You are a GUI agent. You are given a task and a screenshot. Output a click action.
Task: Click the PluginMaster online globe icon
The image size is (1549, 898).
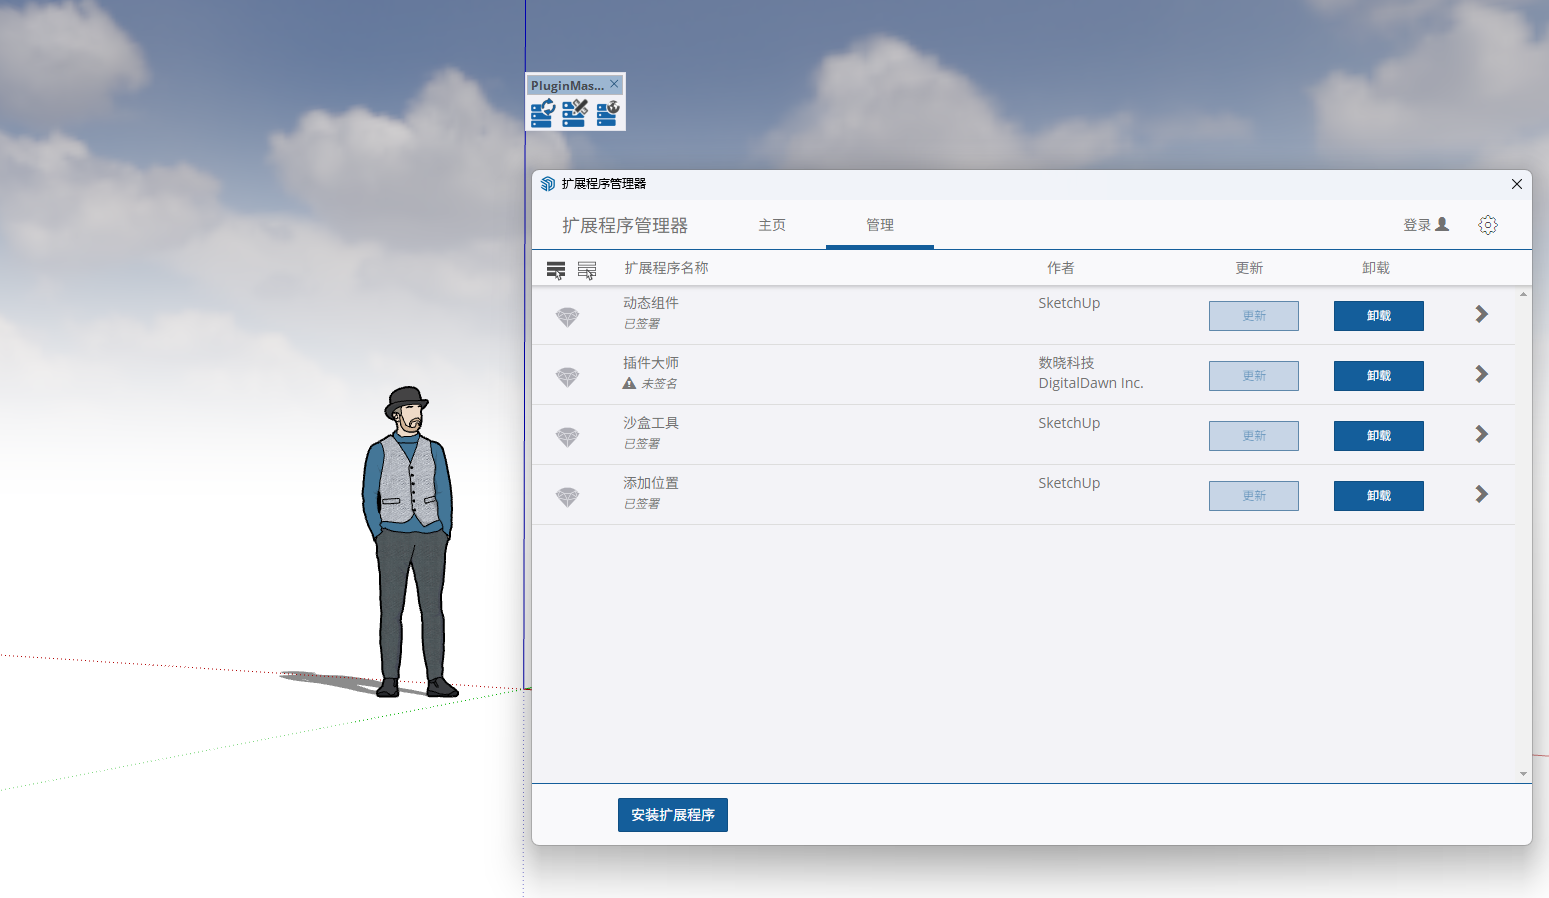[608, 113]
